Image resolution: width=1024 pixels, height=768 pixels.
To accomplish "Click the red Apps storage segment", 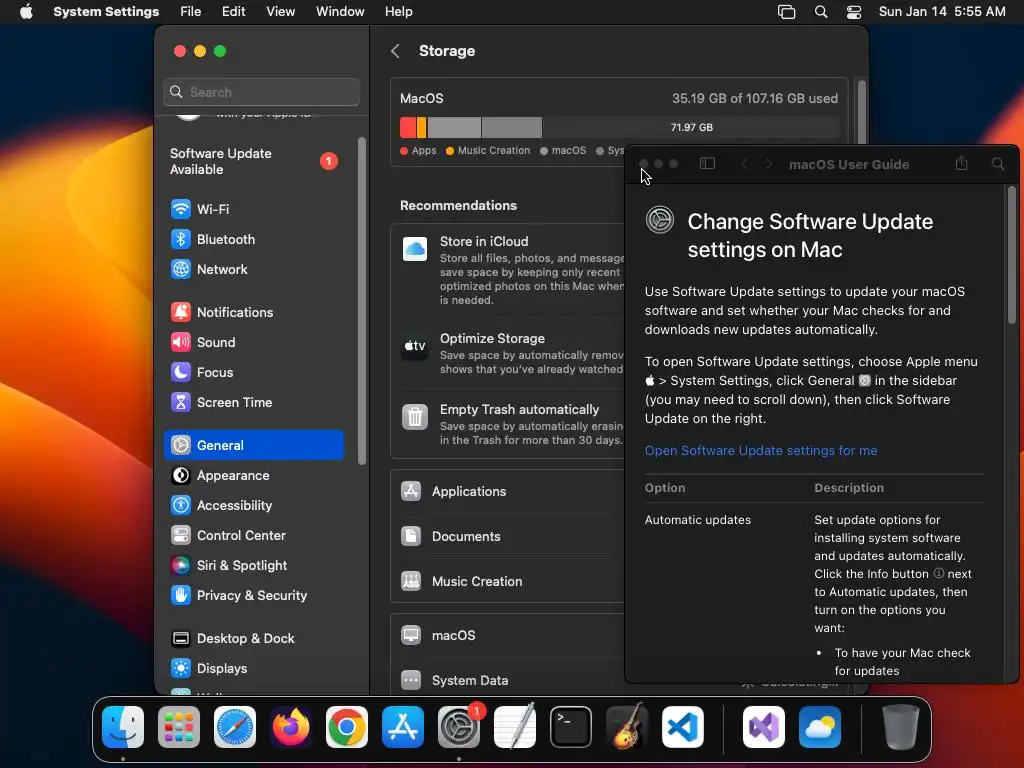I will pos(408,127).
